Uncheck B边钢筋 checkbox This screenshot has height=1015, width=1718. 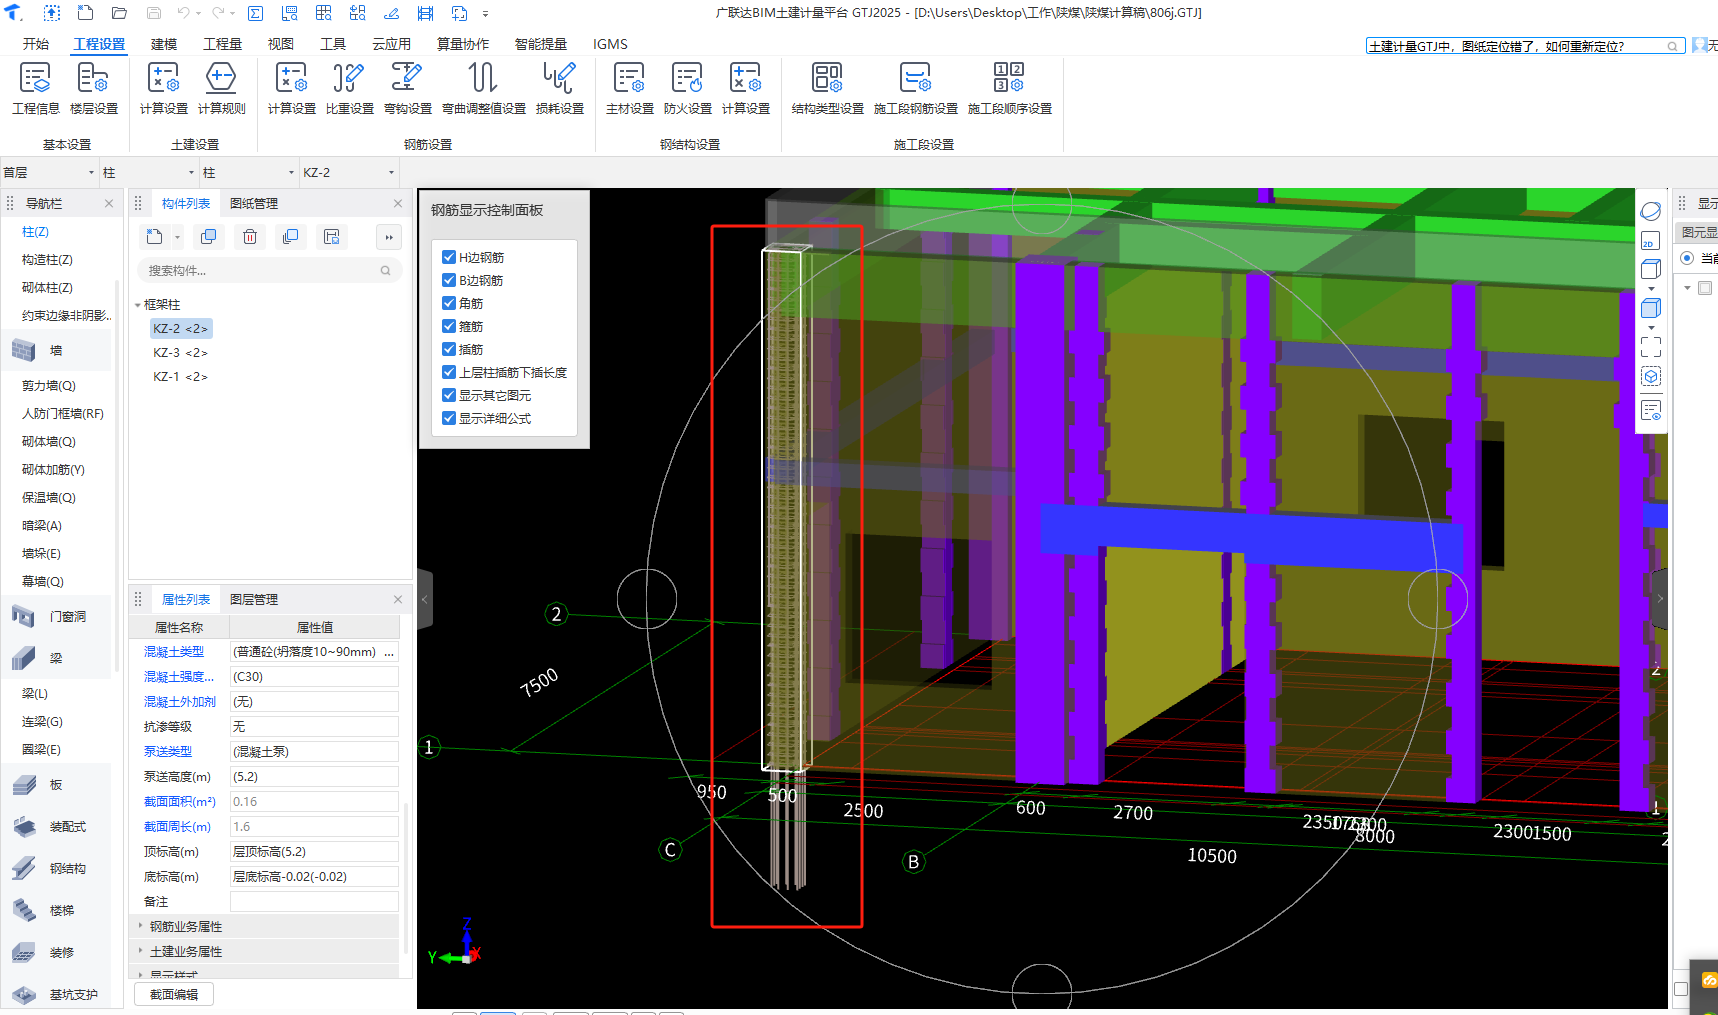click(x=449, y=280)
